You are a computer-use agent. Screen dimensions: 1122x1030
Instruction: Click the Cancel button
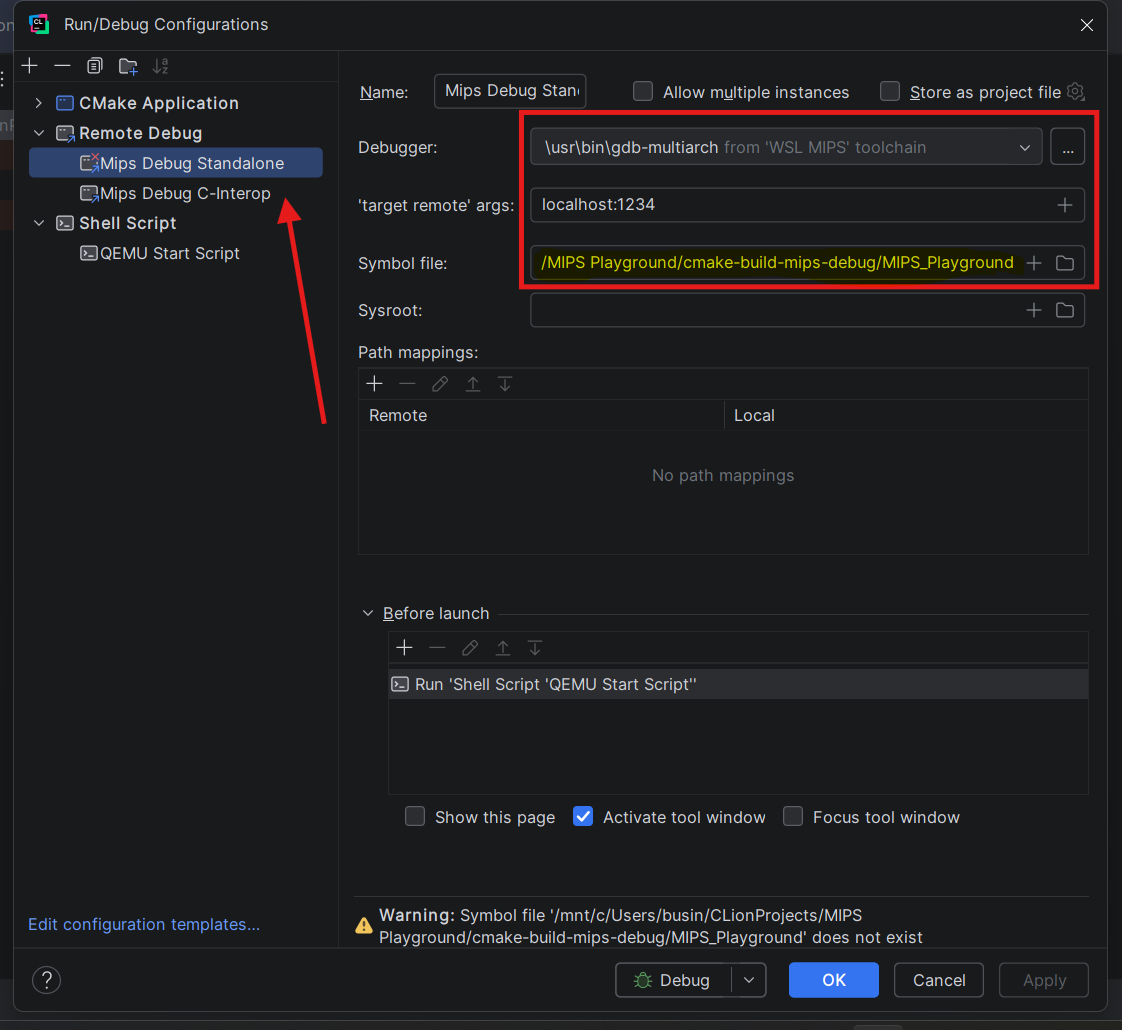click(939, 980)
